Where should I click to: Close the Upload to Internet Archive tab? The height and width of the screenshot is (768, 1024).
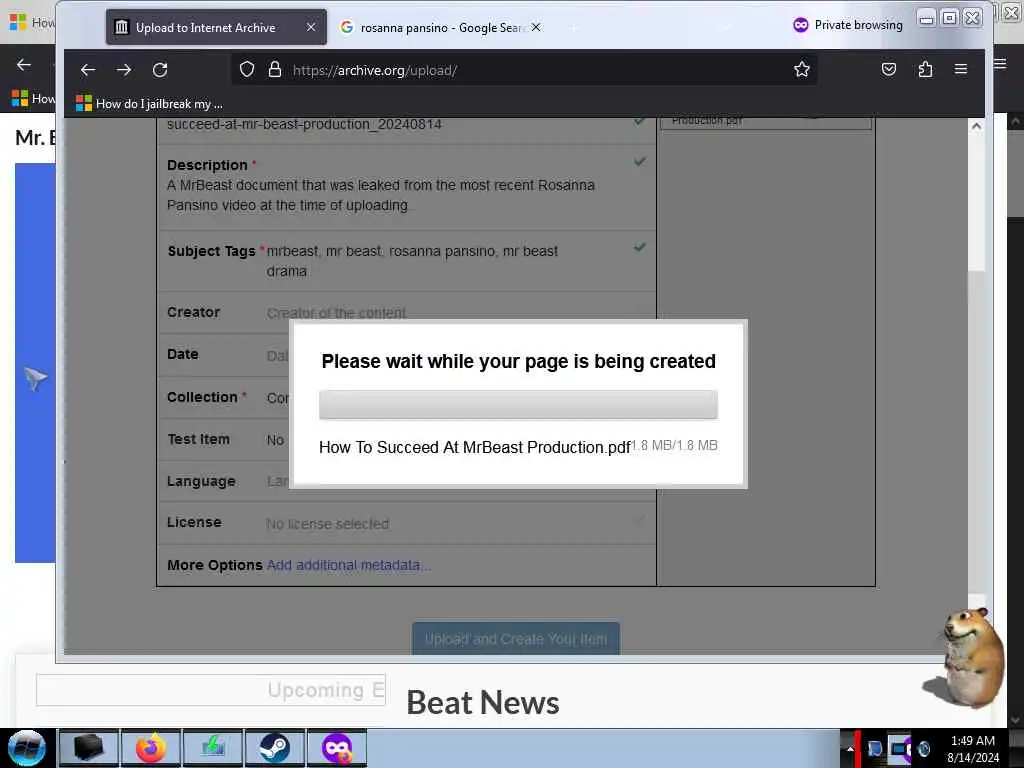[x=311, y=27]
